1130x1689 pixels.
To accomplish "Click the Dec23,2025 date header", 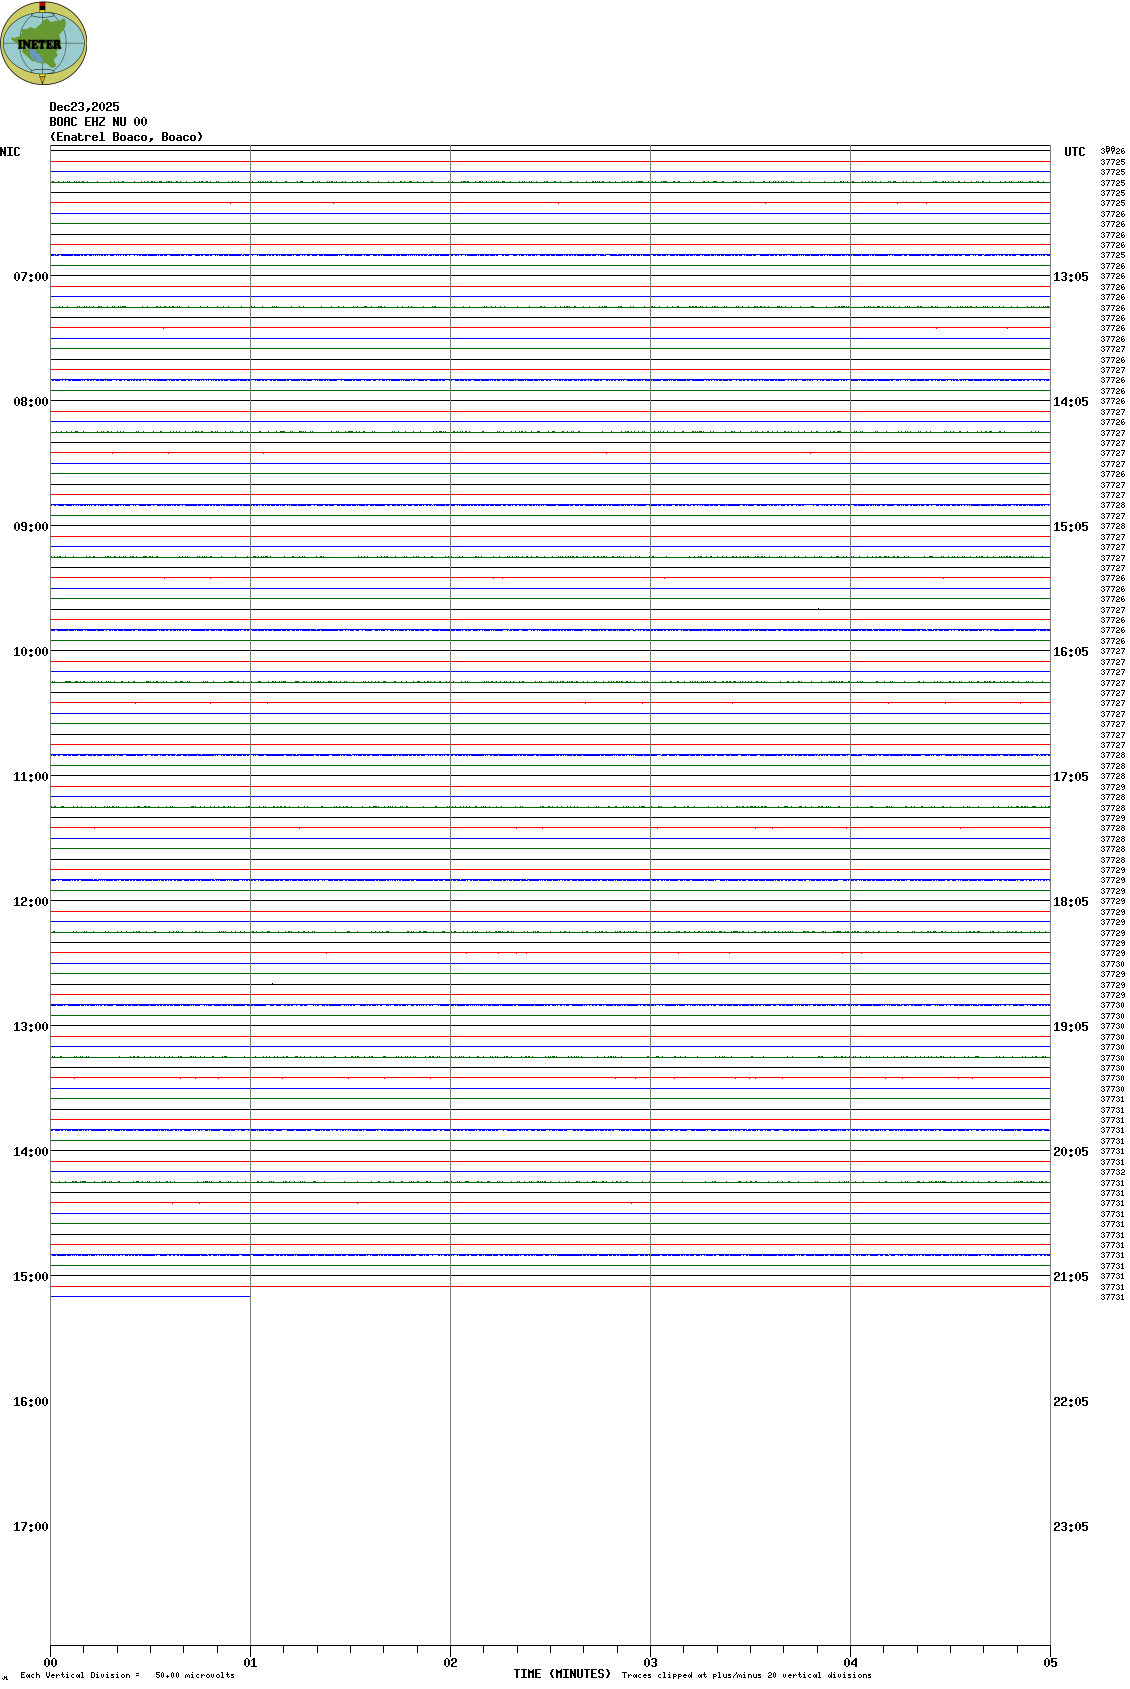I will coord(84,107).
